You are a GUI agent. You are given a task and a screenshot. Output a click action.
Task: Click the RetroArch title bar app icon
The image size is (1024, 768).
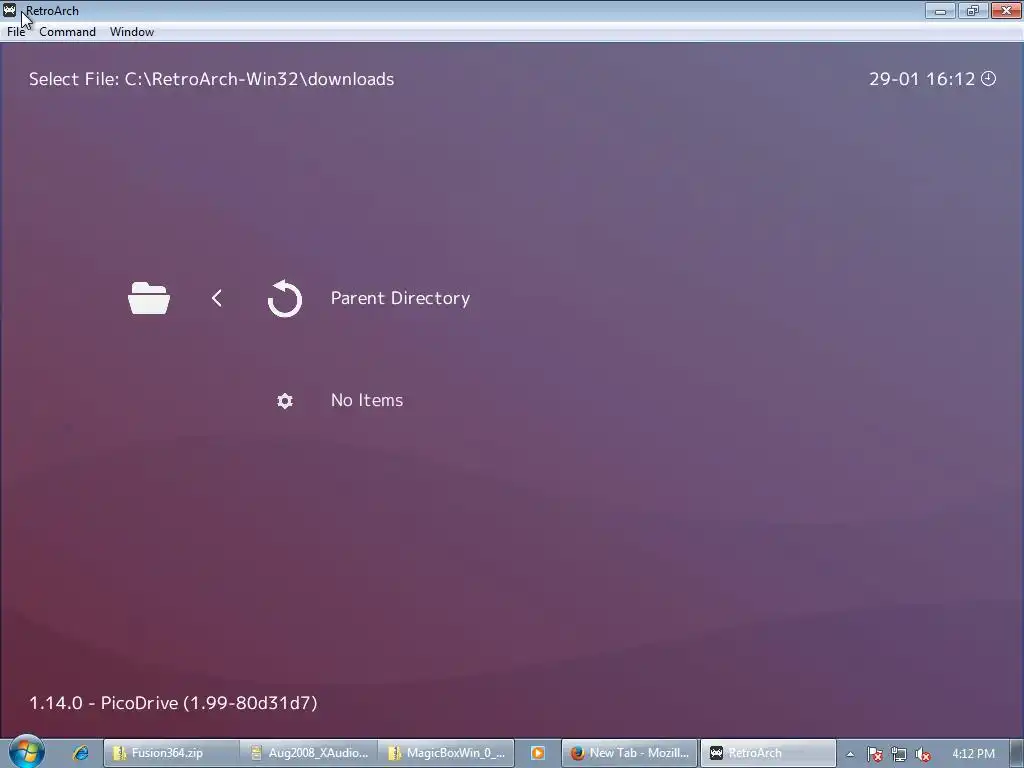[9, 10]
